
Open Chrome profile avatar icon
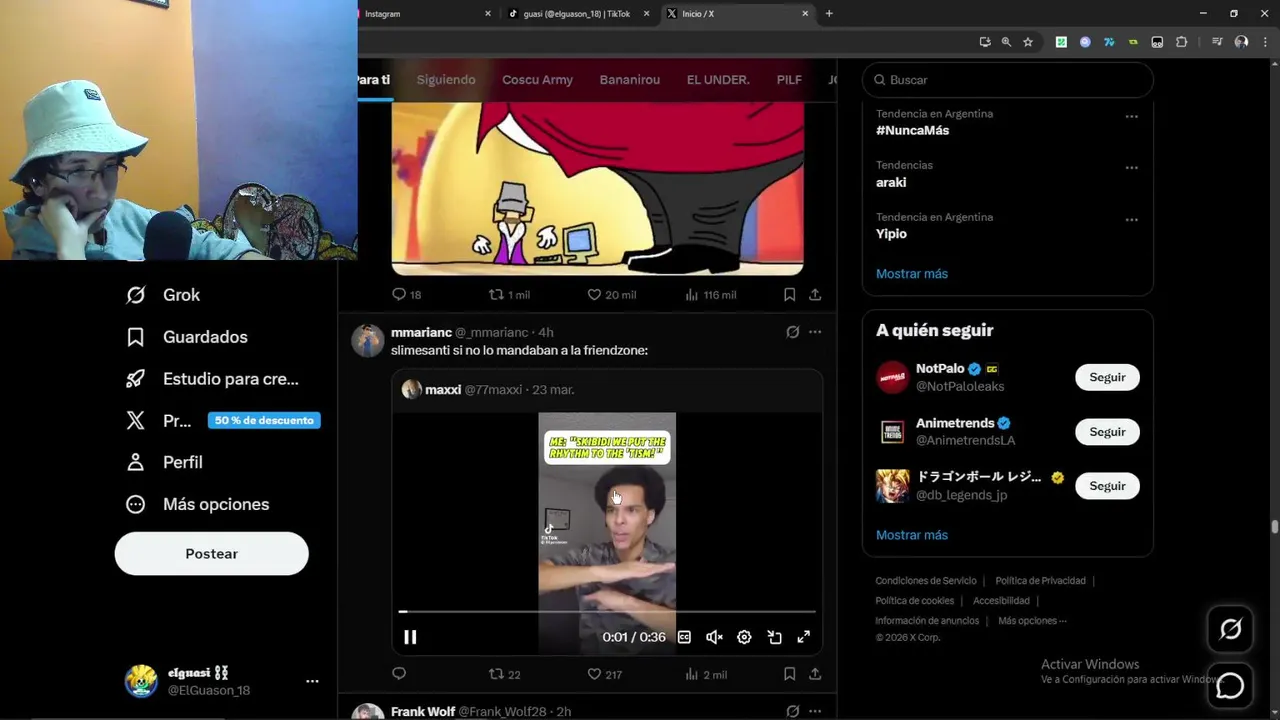tap(1241, 42)
